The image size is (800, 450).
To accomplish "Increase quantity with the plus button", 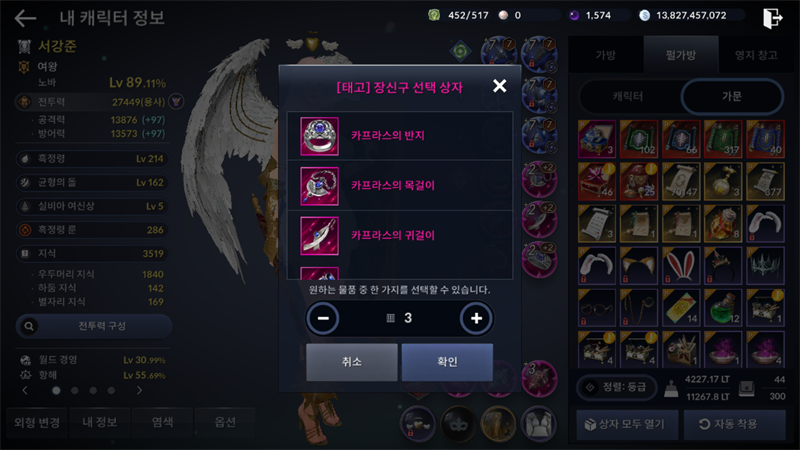I will tap(476, 318).
